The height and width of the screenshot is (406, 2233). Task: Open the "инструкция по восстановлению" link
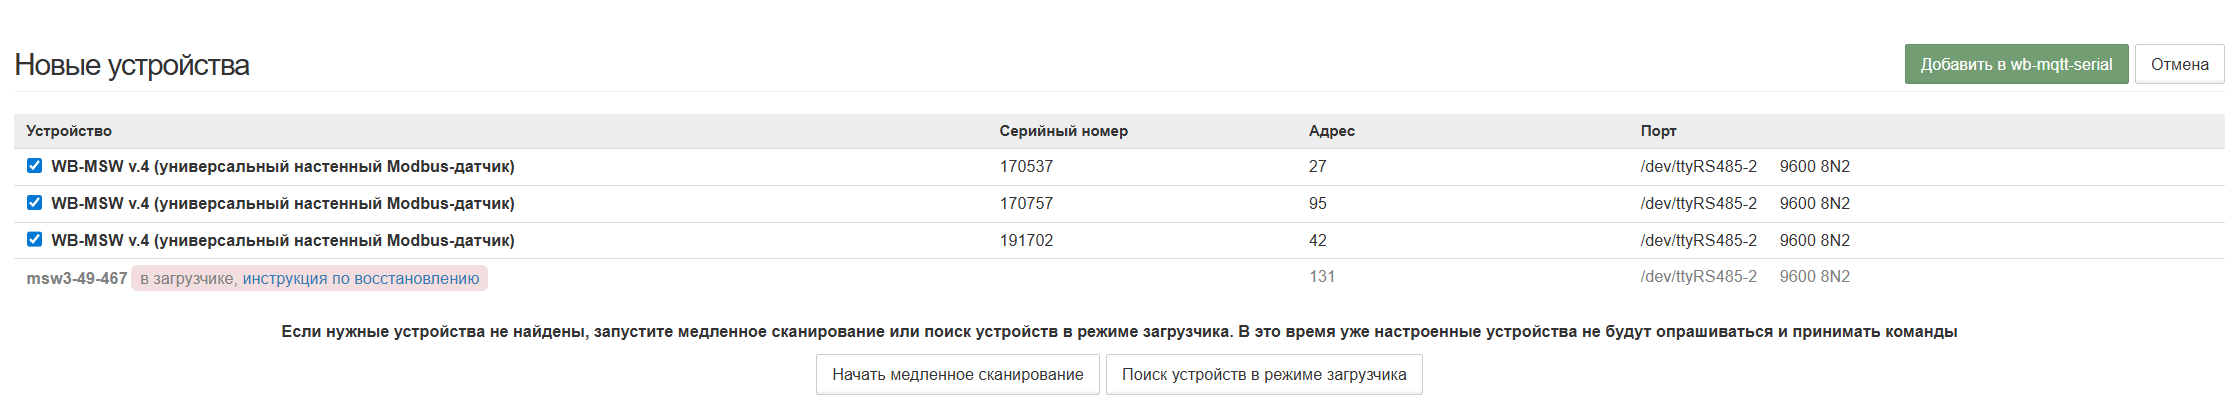pyautogui.click(x=360, y=278)
